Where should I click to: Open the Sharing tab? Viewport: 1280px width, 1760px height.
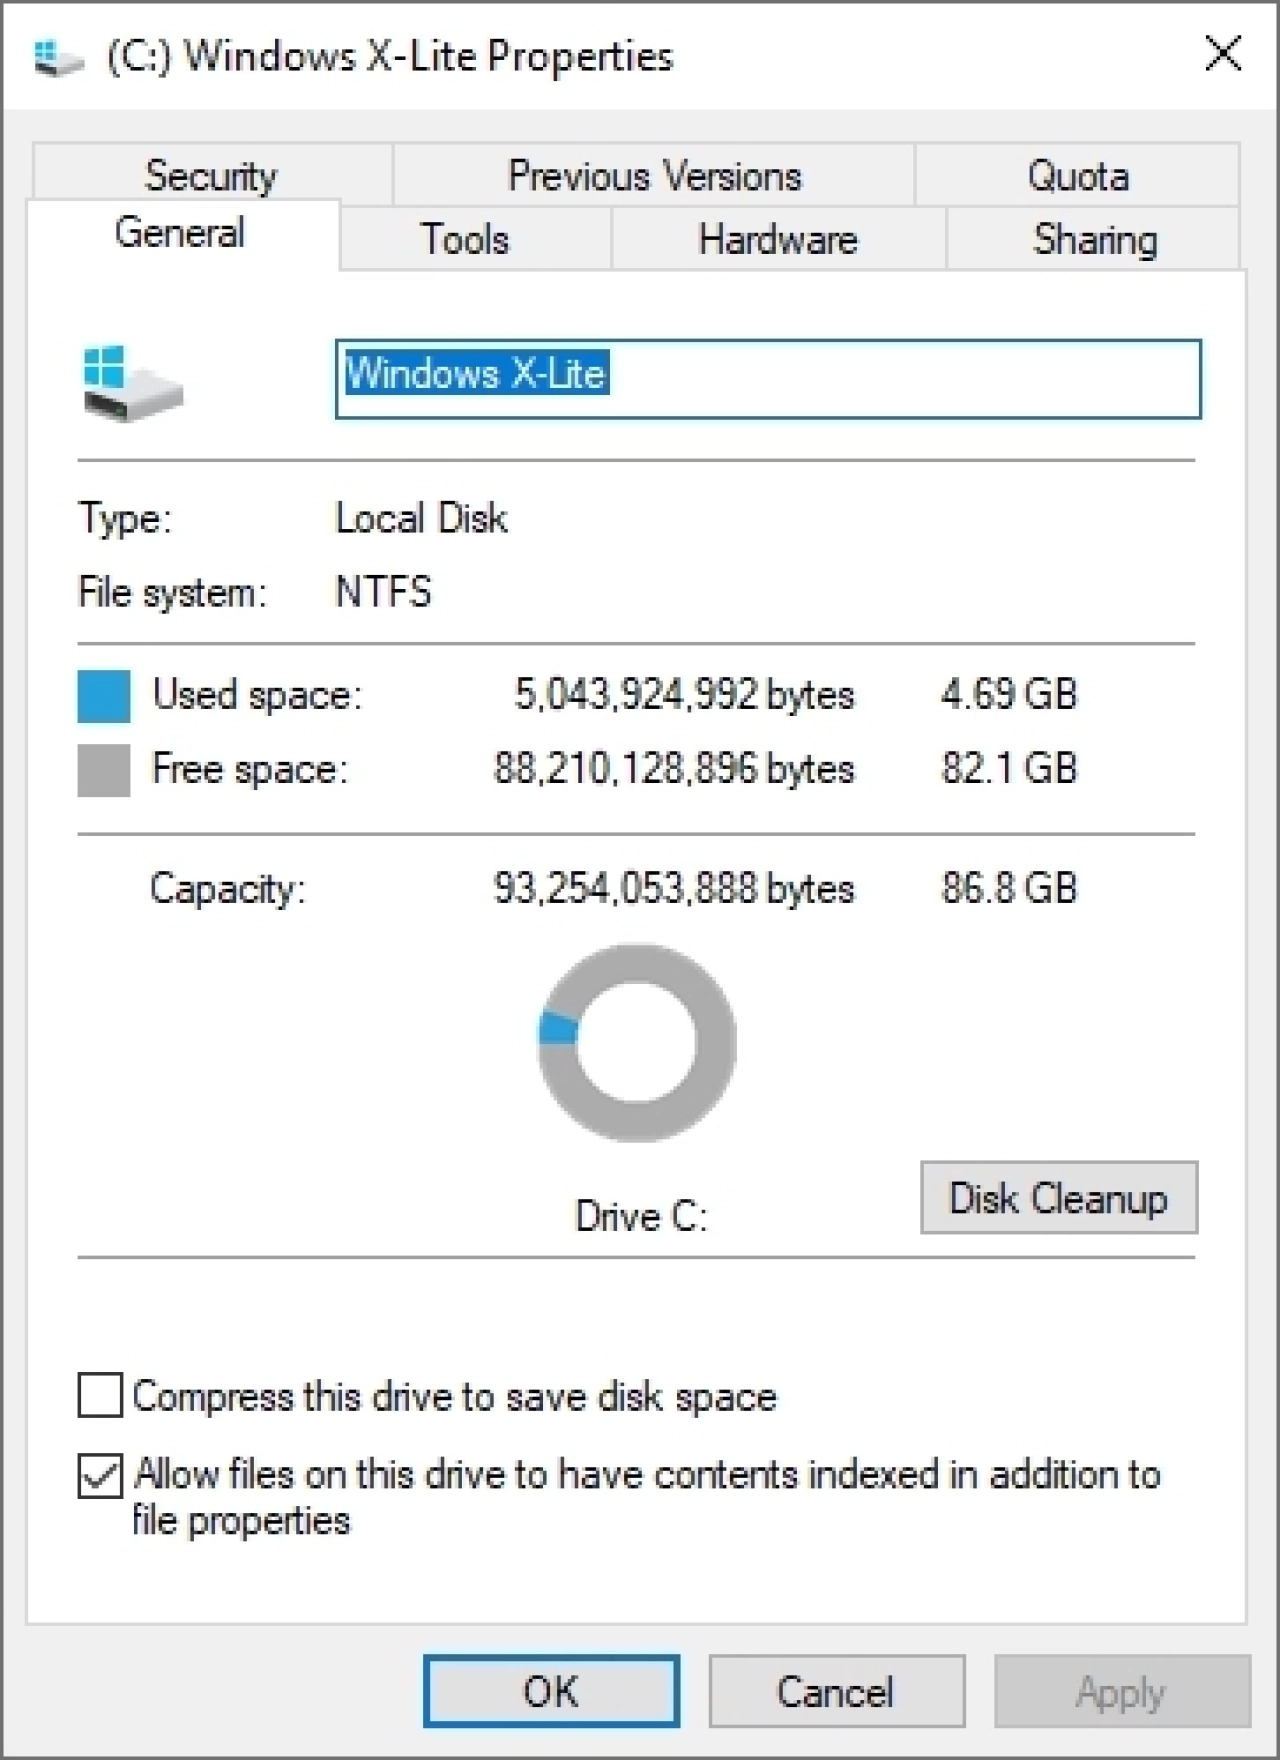pos(1095,239)
